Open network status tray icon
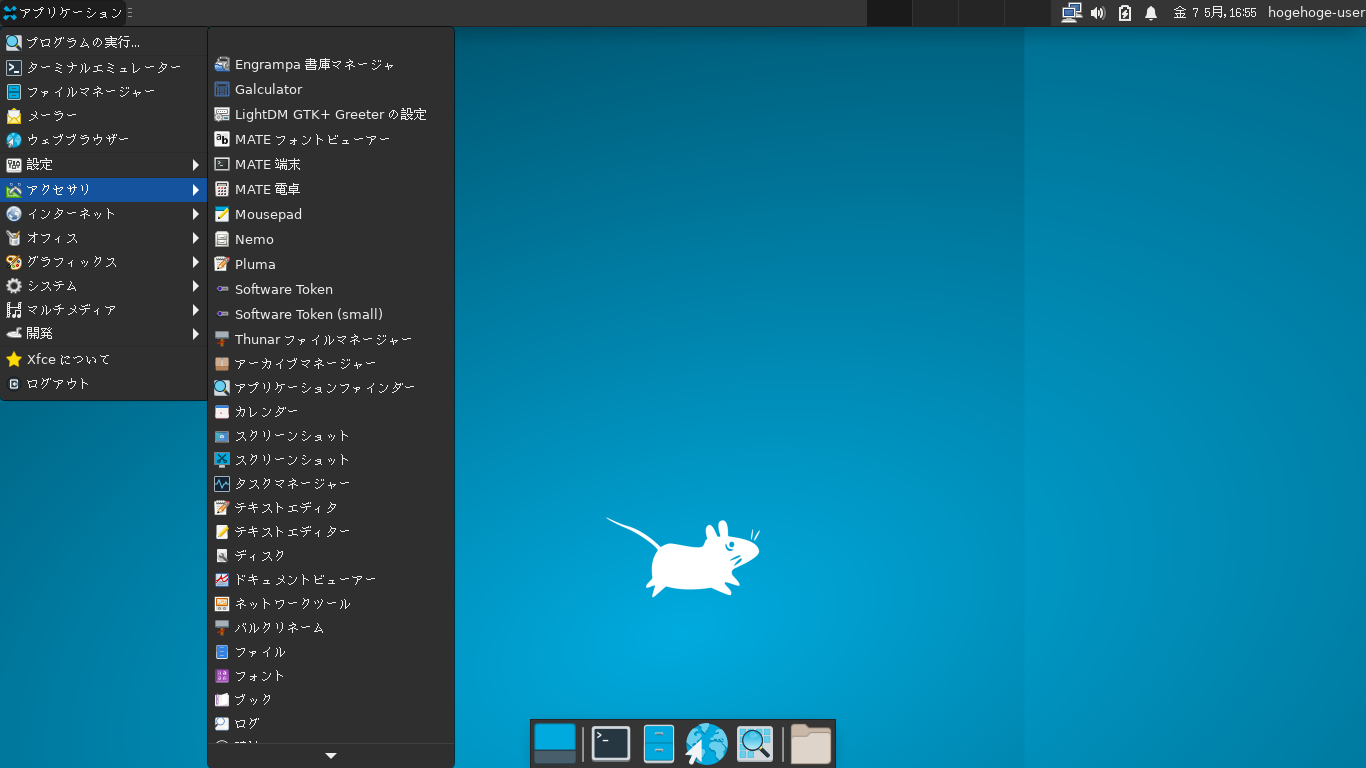 pos(1072,13)
